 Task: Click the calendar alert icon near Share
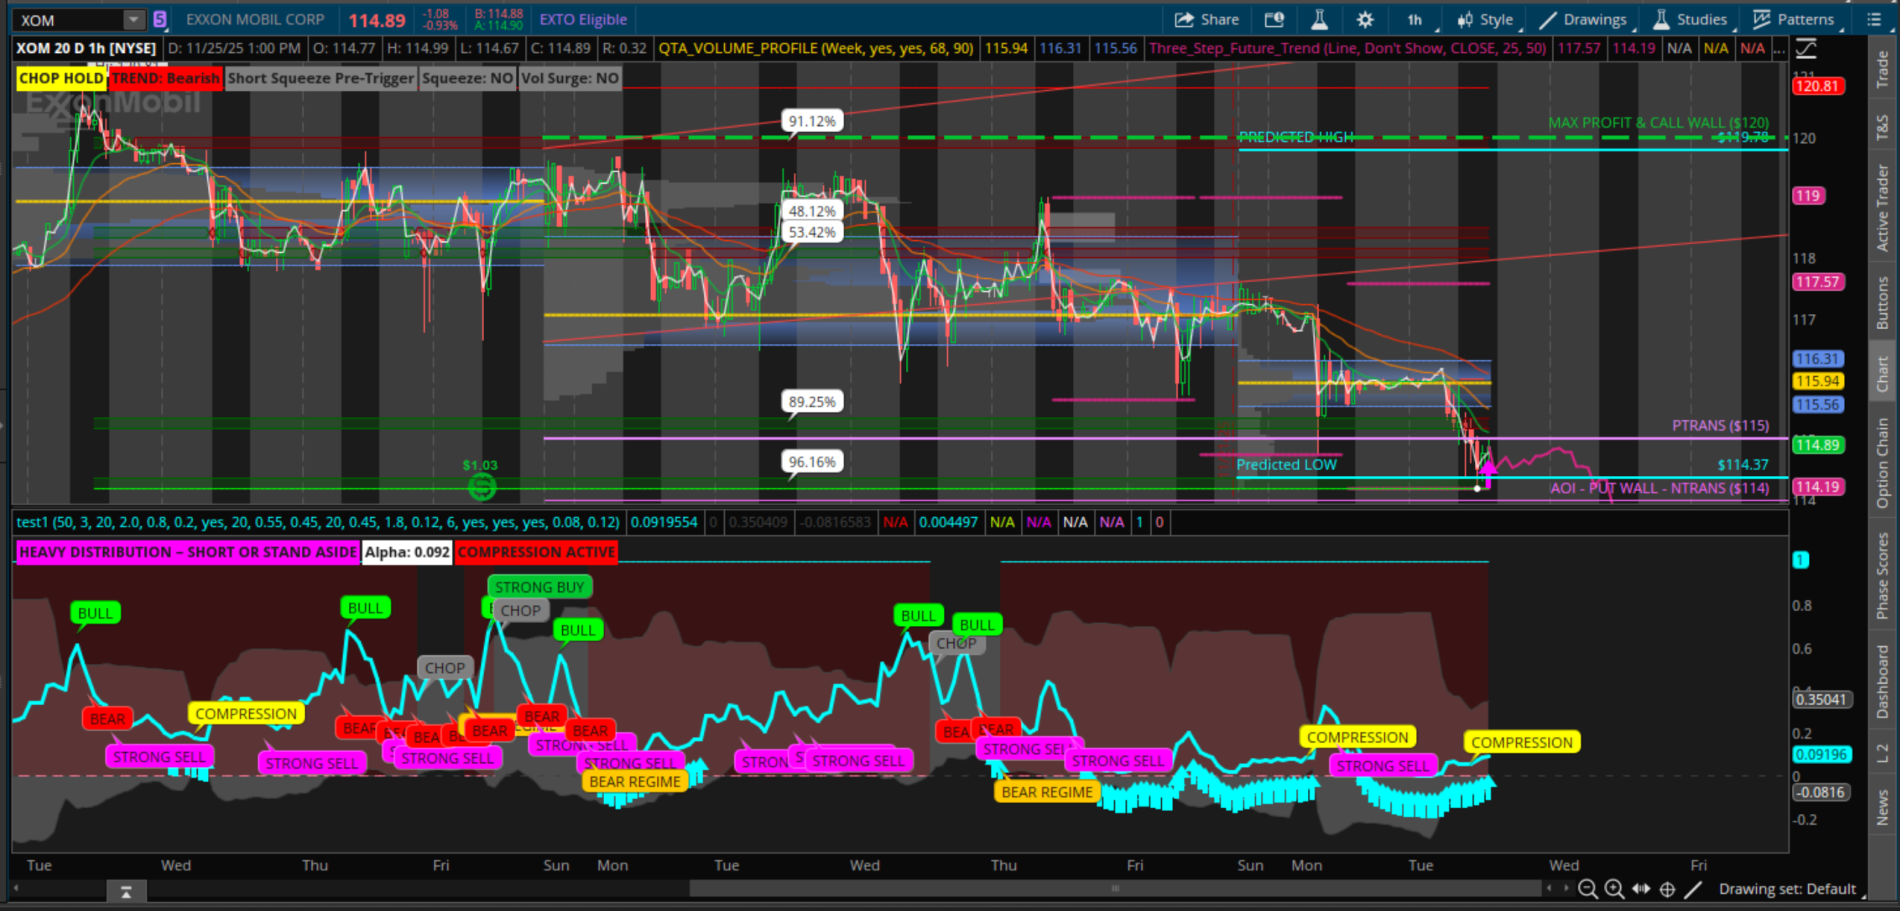tap(1274, 19)
